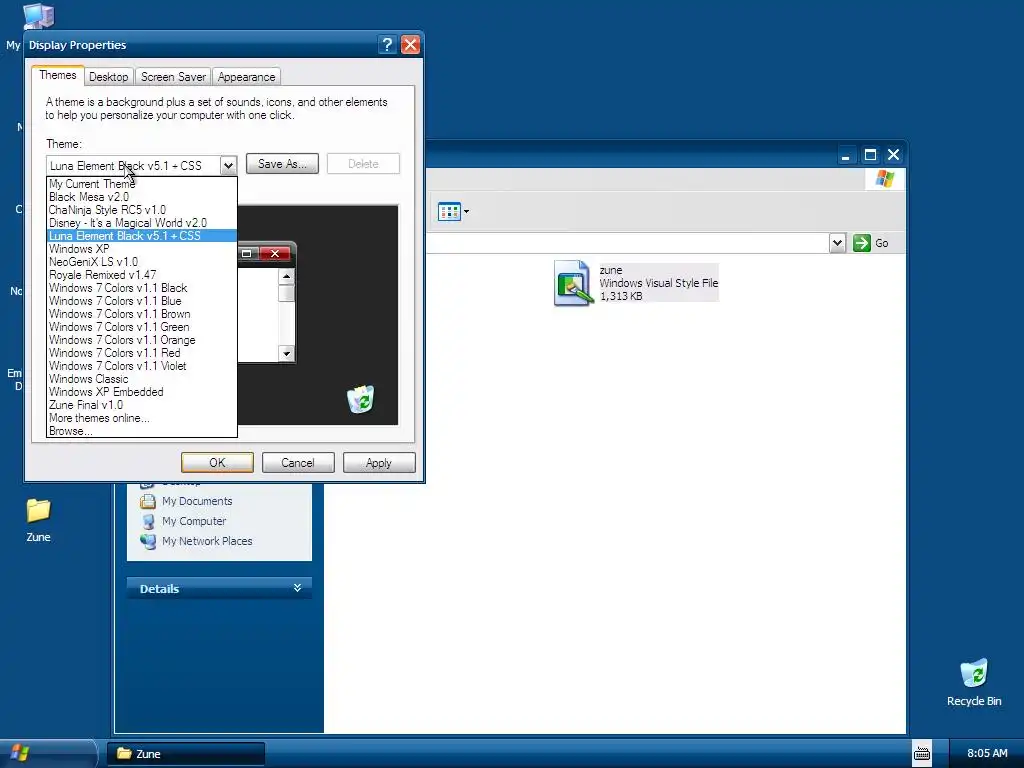1024x768 pixels.
Task: Select ChaNinja Style RC5 v1.0 theme
Action: tap(142, 210)
